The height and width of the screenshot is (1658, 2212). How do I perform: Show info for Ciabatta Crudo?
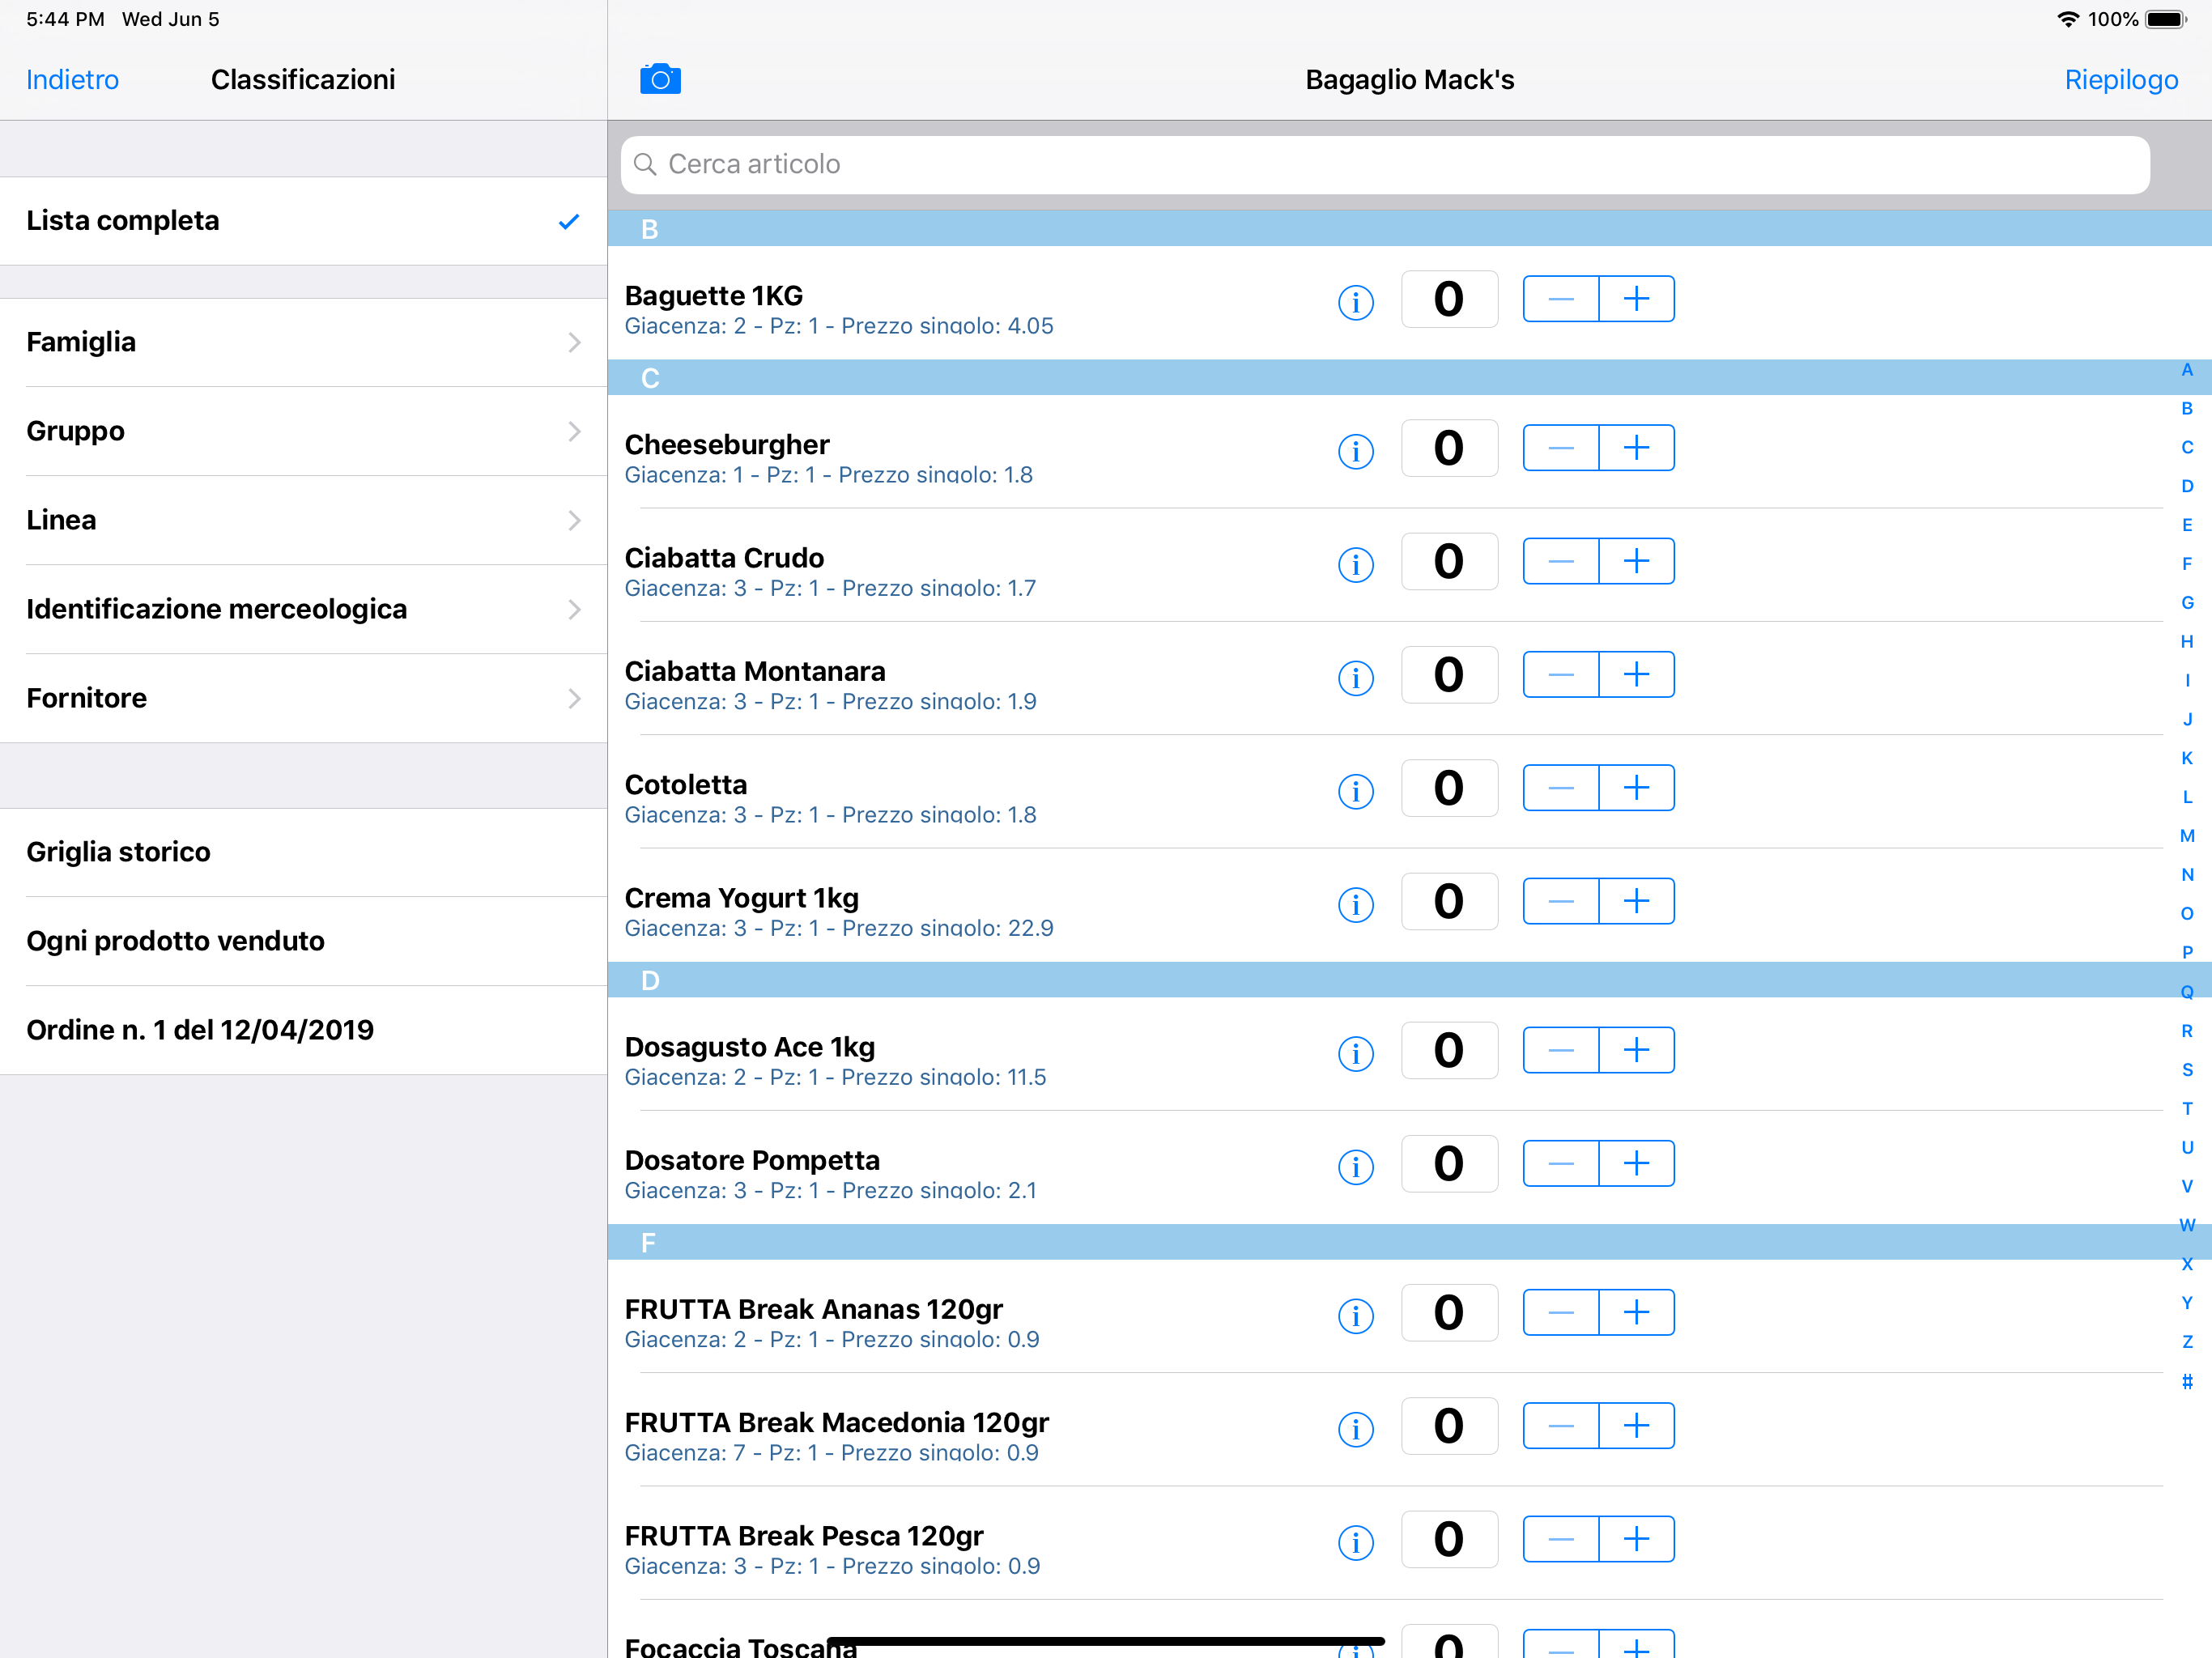1355,564
